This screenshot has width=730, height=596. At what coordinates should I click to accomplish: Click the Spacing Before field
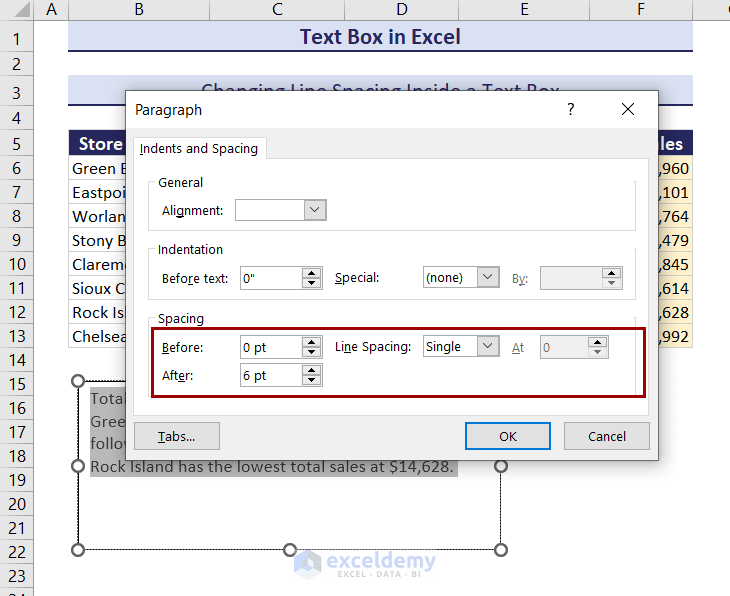click(271, 347)
